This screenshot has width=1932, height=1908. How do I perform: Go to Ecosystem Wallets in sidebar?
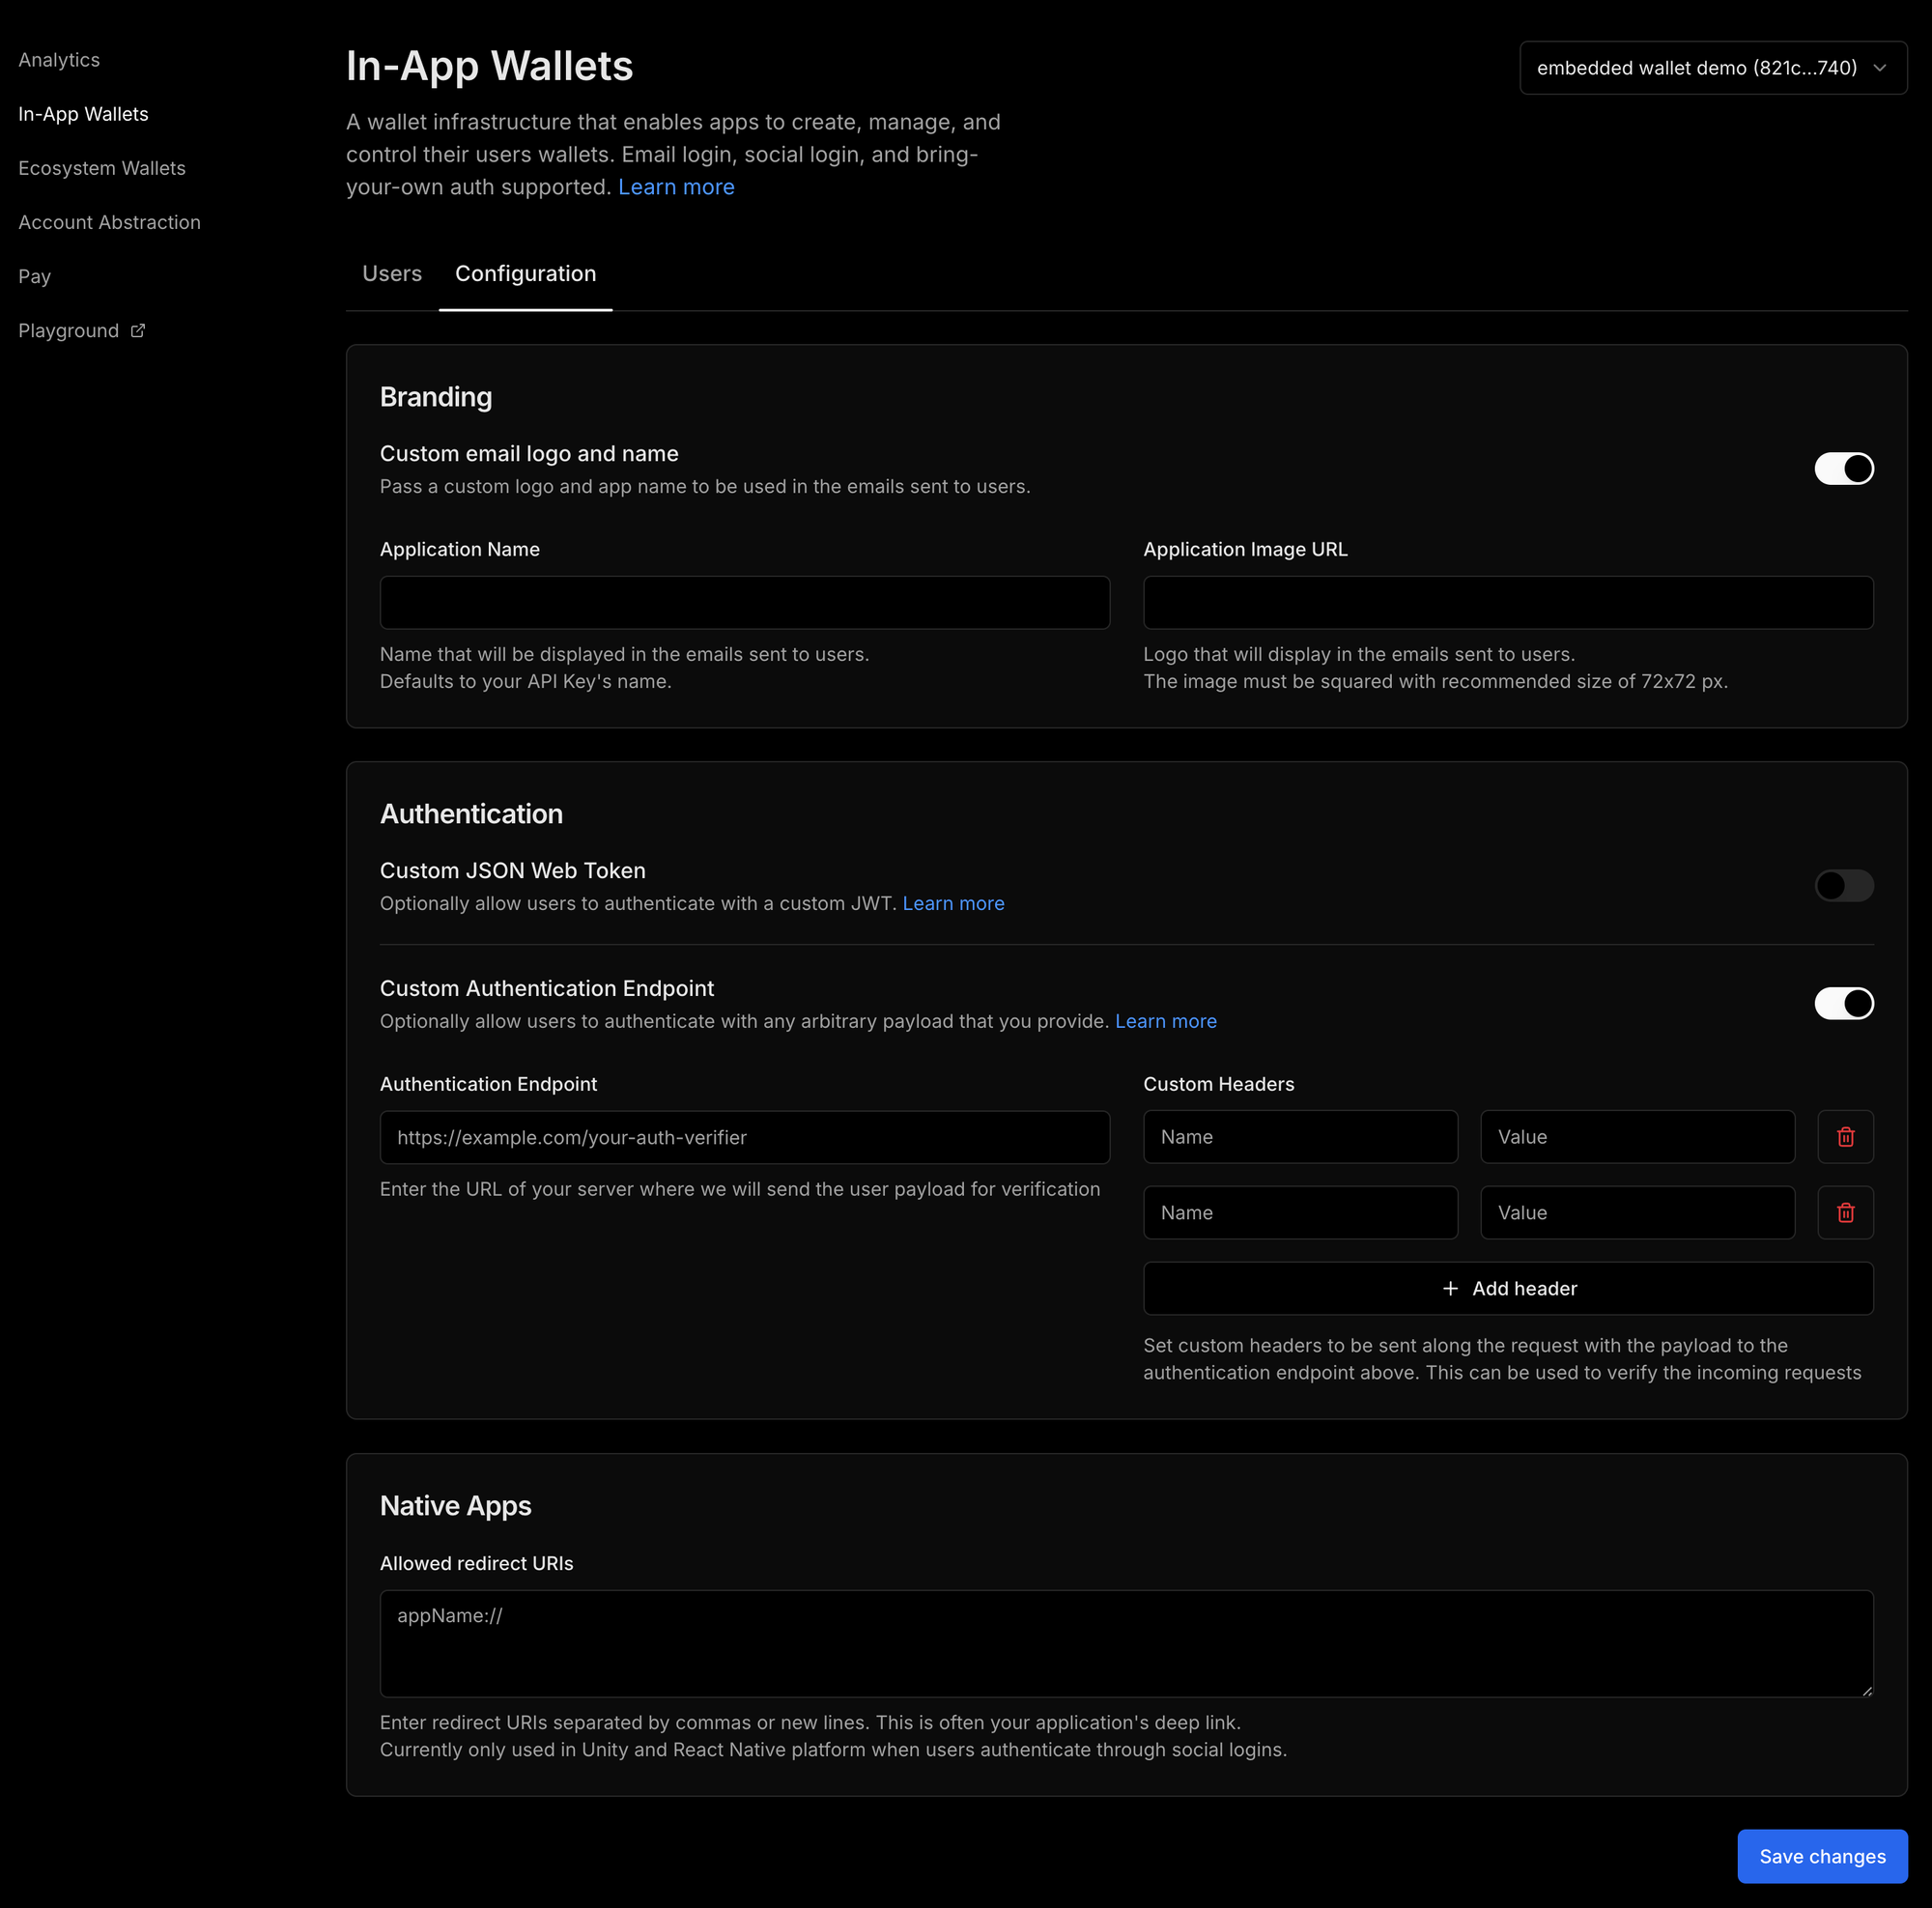(x=102, y=168)
